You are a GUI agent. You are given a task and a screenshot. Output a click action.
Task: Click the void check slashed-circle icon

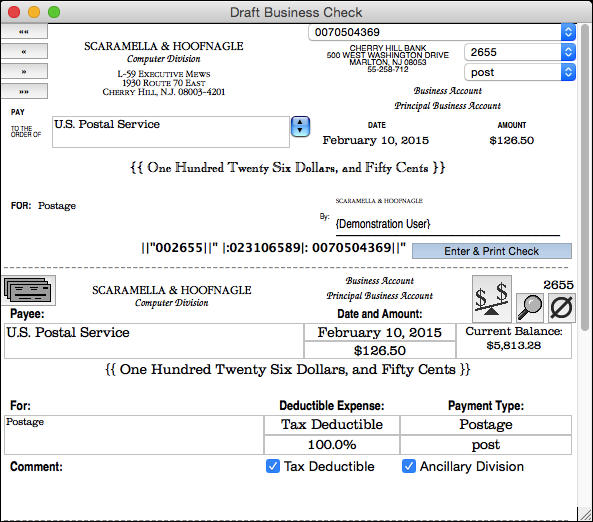562,308
